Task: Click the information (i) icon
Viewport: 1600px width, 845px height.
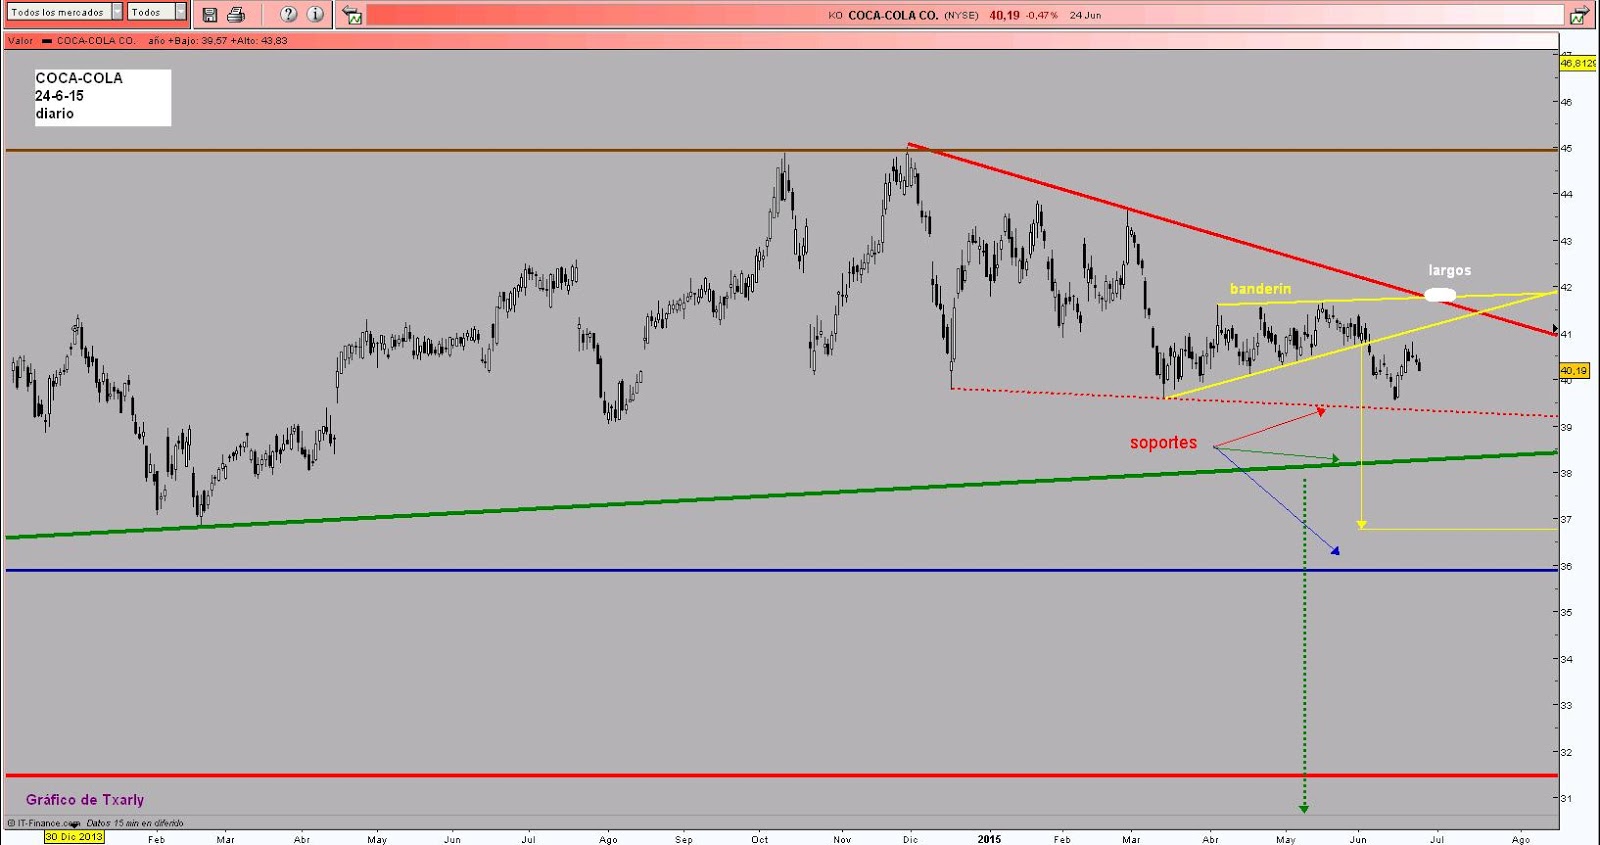Action: (x=315, y=15)
